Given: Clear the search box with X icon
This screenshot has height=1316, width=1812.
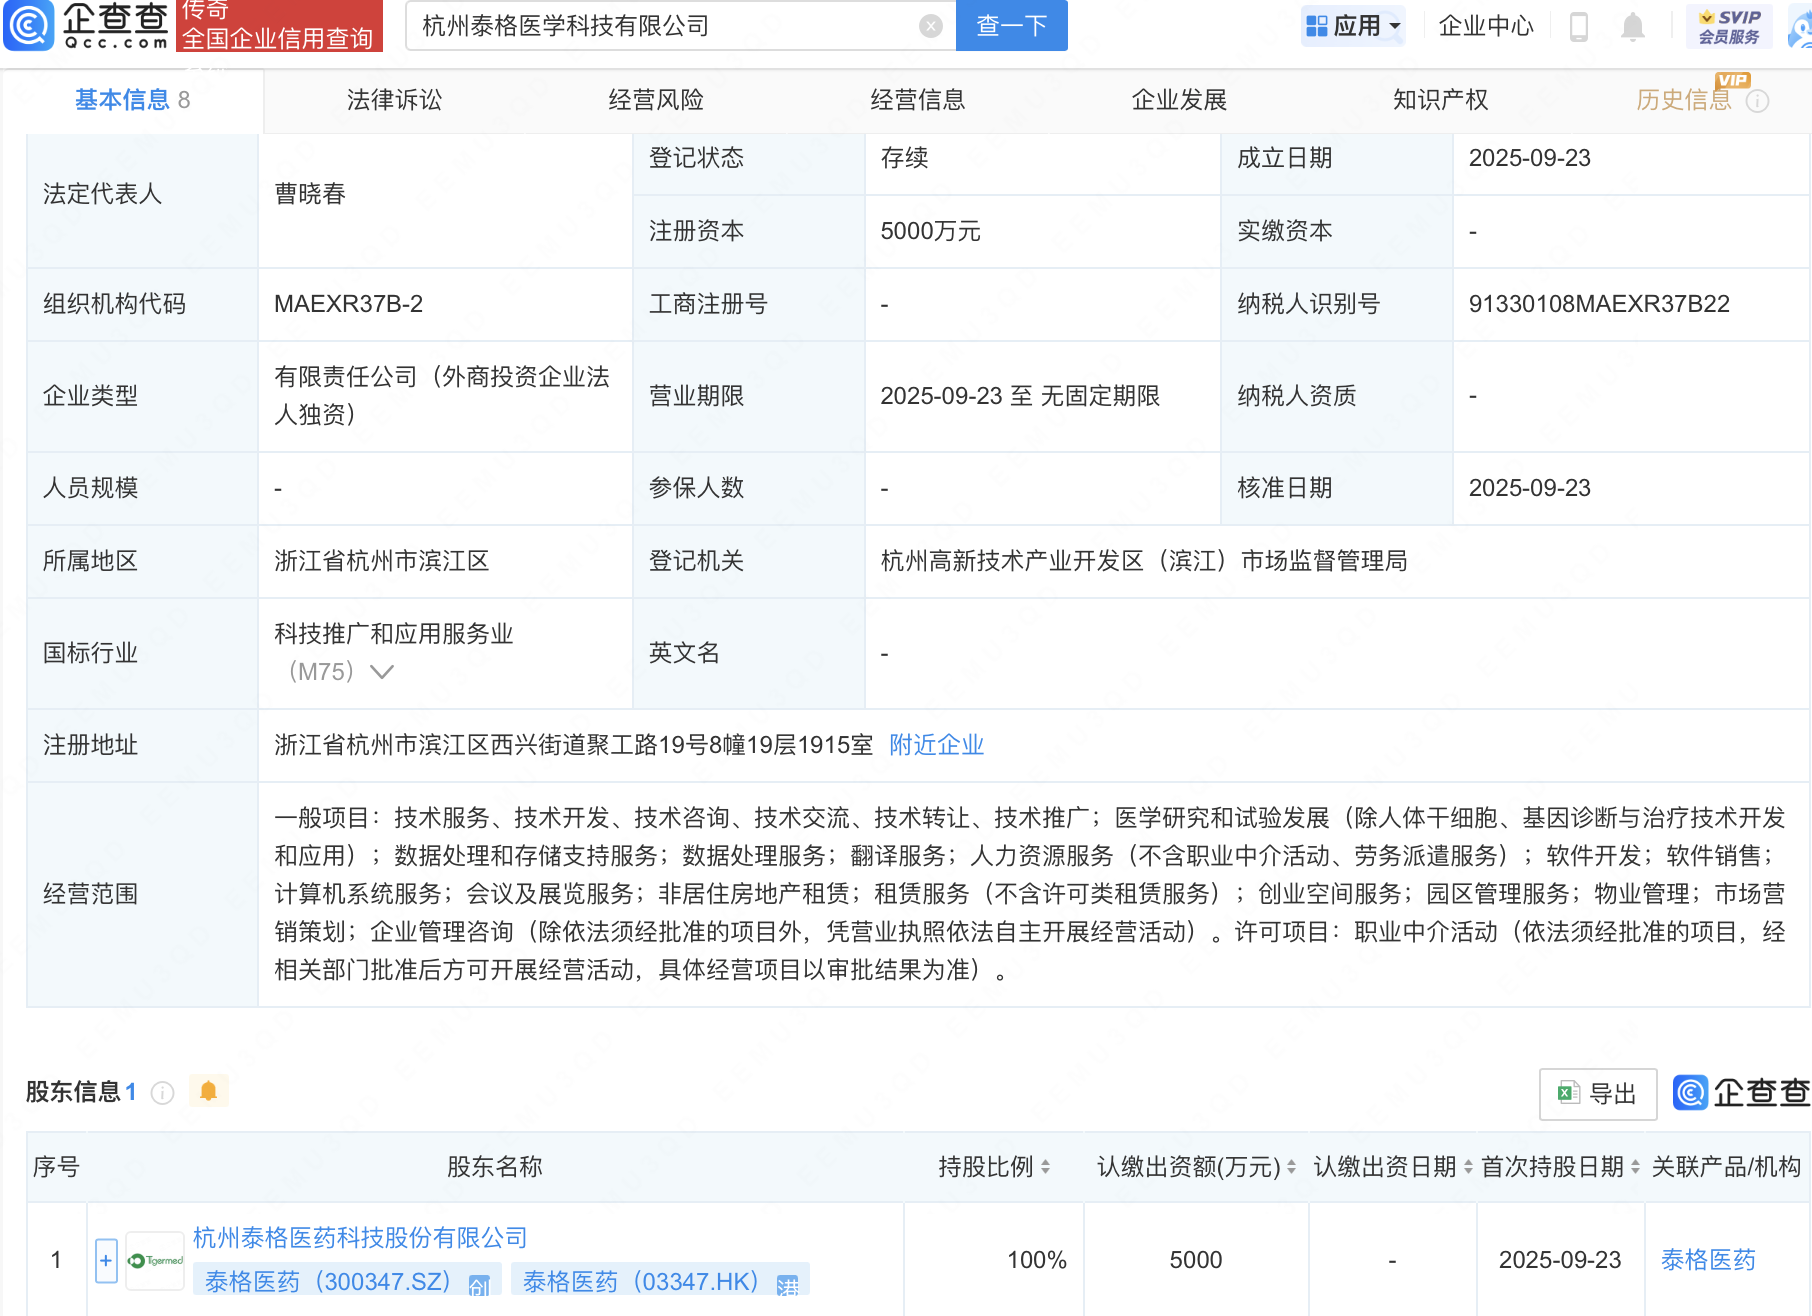Looking at the screenshot, I should point(931,26).
